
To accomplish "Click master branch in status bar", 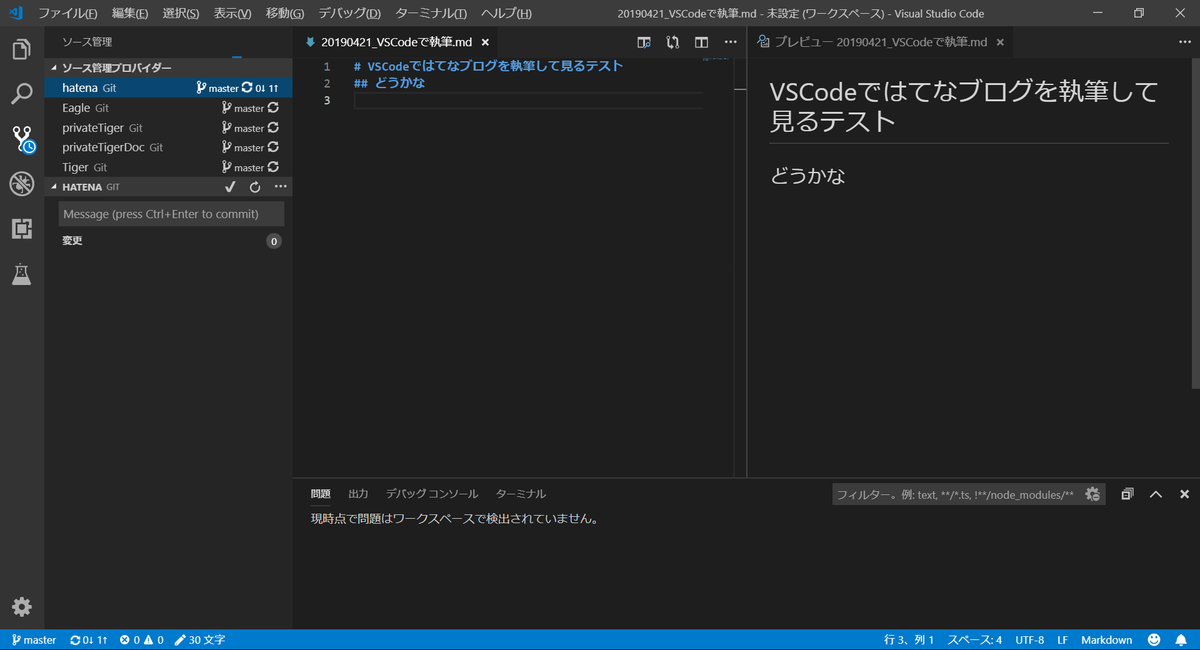I will tap(33, 639).
